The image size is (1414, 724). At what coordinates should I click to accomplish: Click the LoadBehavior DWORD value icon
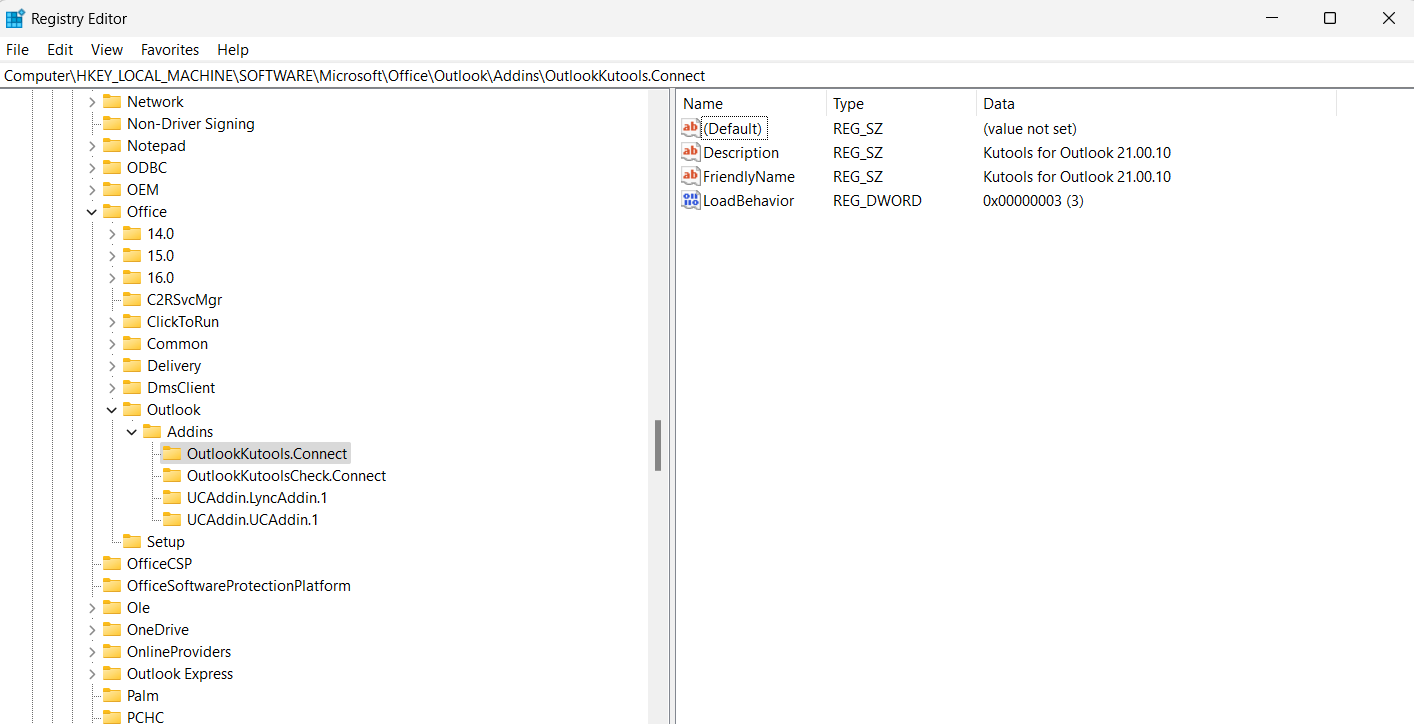(691, 200)
